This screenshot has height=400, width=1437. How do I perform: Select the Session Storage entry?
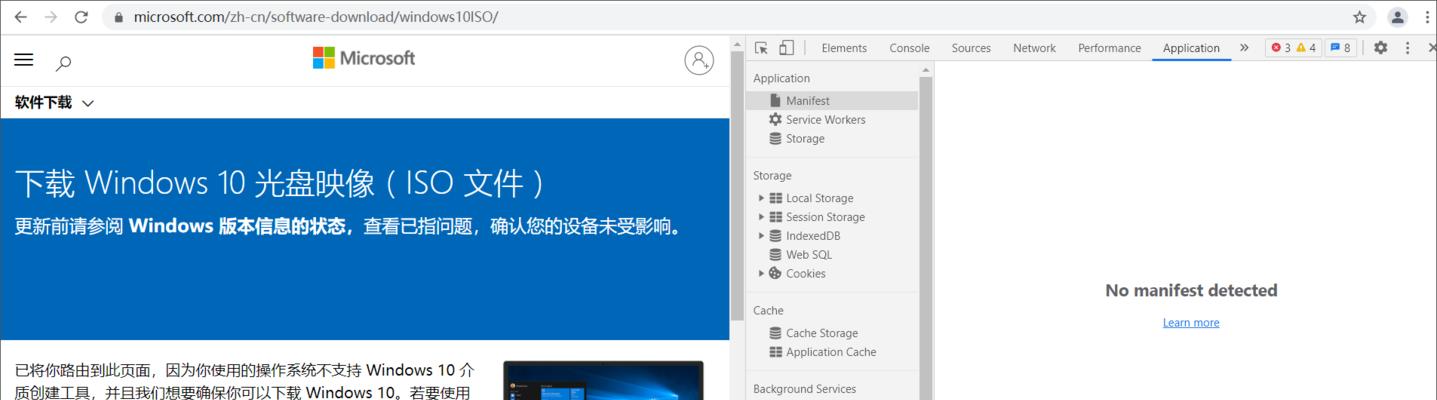(x=825, y=217)
